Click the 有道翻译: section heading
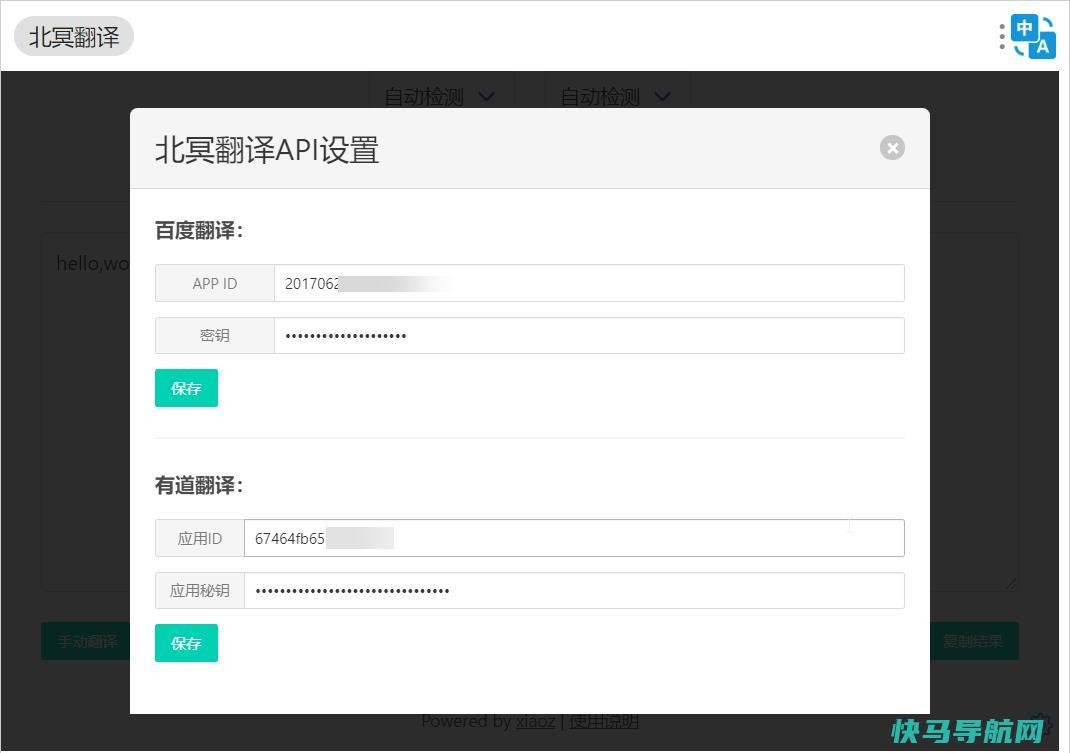 tap(199, 486)
